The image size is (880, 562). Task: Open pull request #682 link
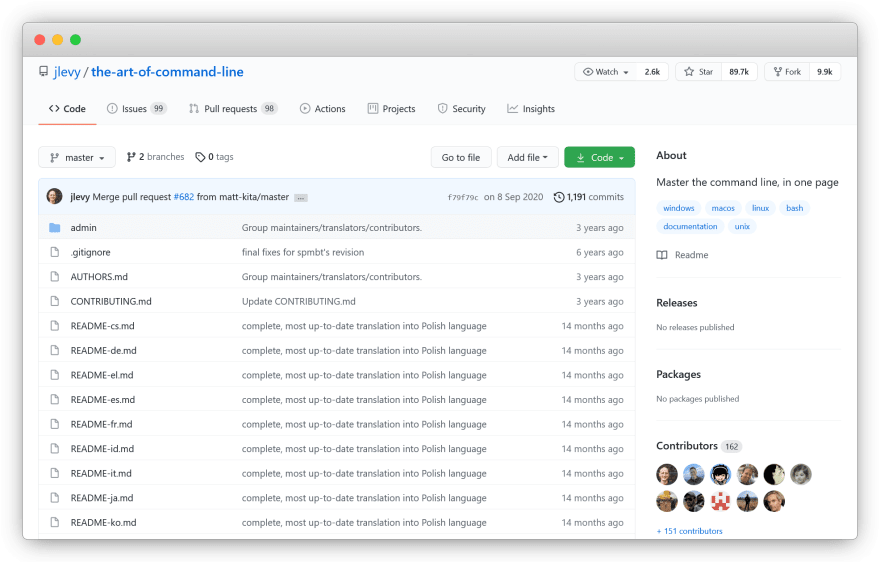coord(184,197)
